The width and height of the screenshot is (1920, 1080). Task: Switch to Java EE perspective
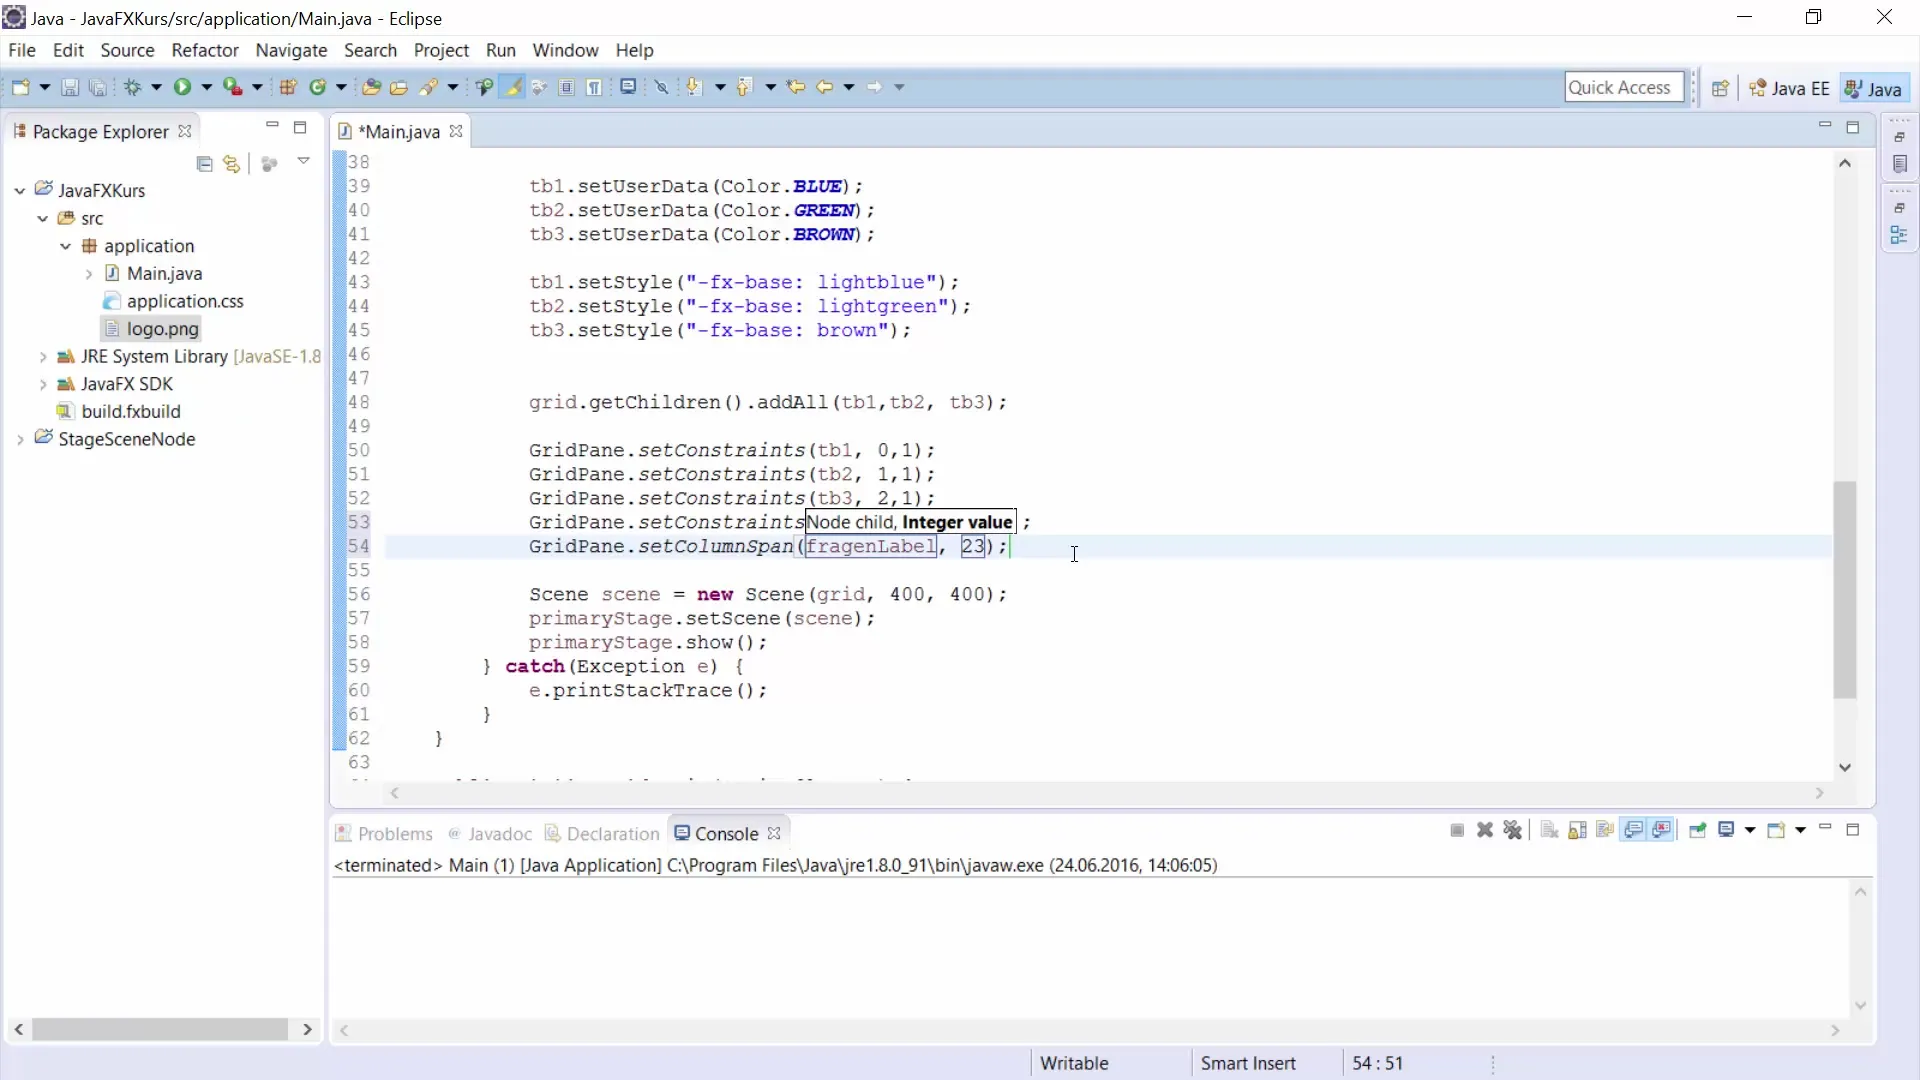pyautogui.click(x=1789, y=88)
